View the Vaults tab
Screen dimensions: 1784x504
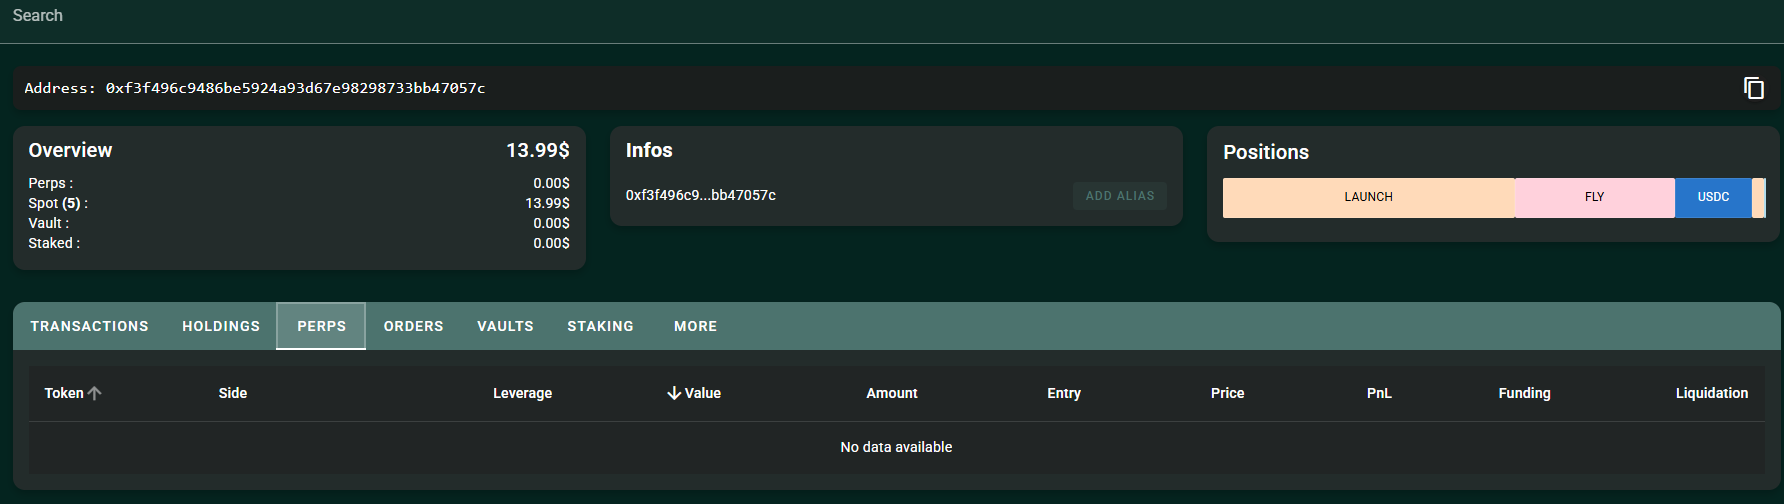[505, 326]
